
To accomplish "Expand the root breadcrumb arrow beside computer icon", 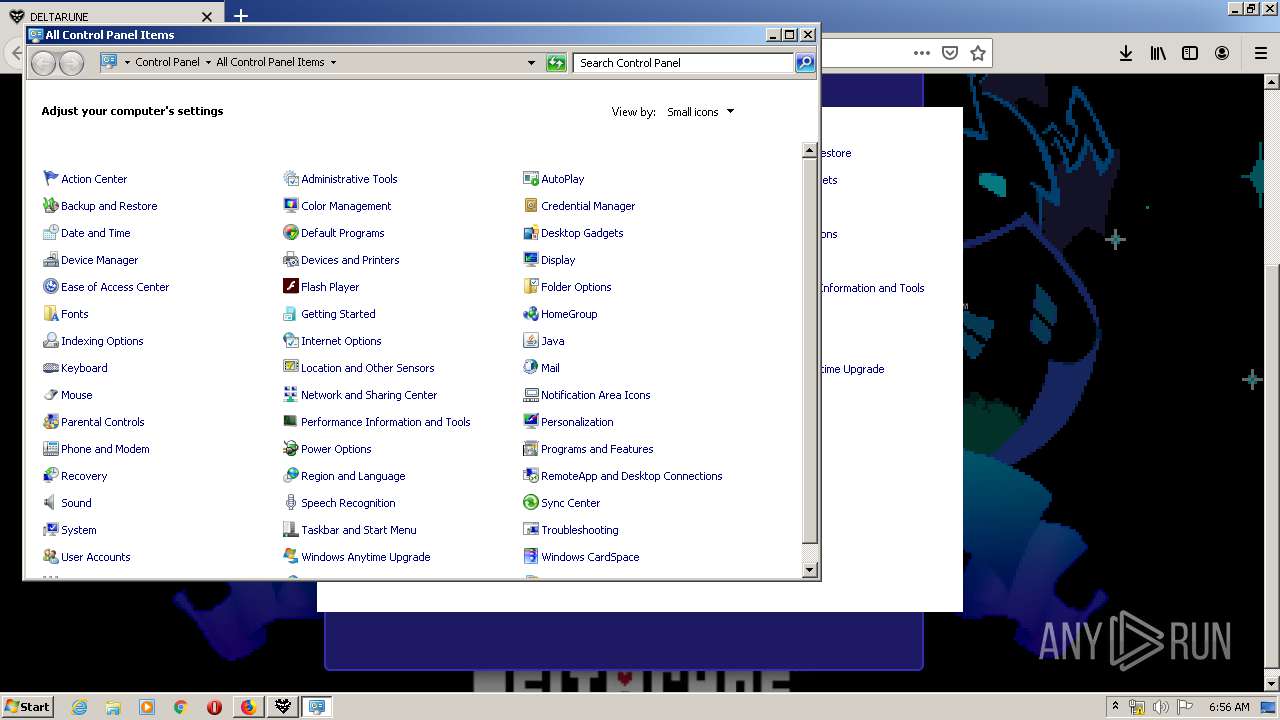I will click(127, 62).
